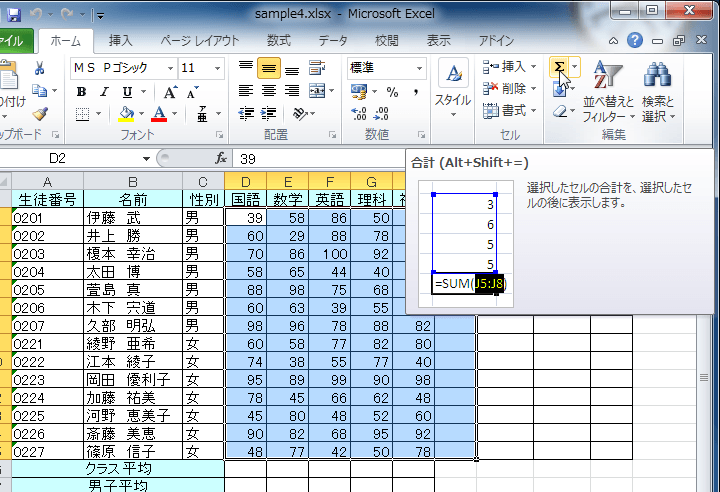Open Excel Help question mark
The image size is (720, 492).
click(635, 40)
